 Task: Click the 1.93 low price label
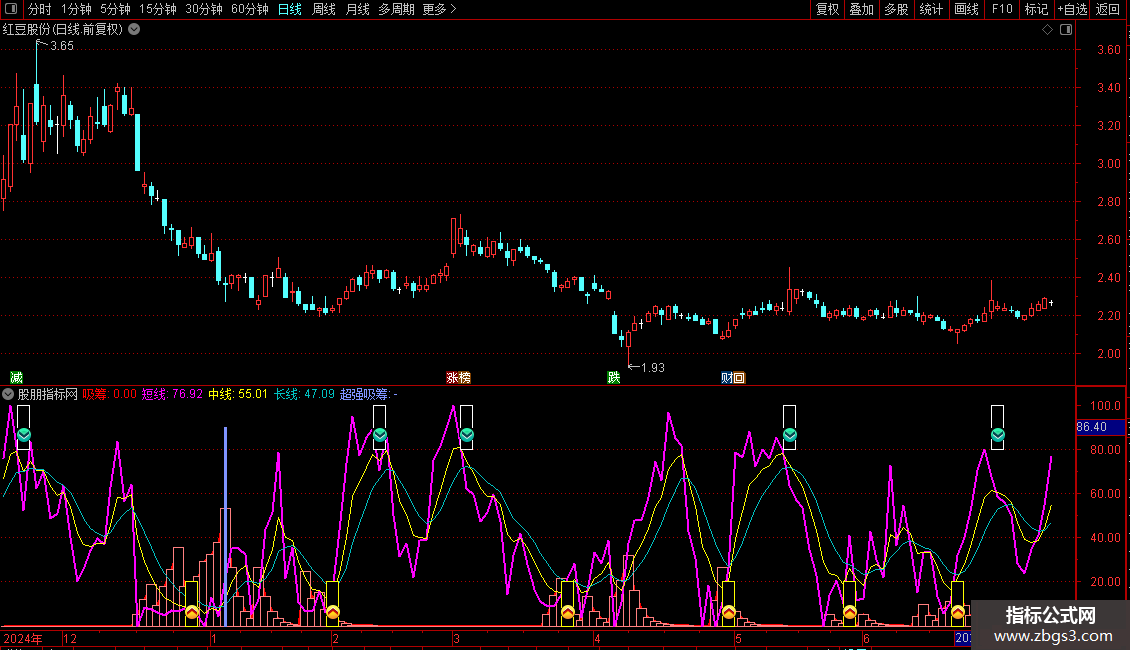point(653,368)
